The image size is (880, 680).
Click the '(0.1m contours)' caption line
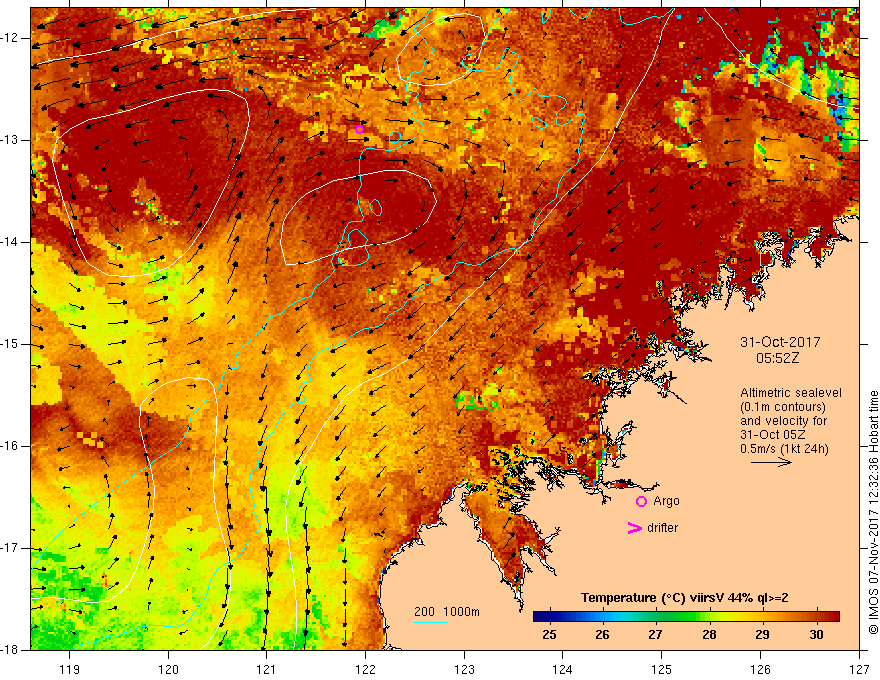pos(783,407)
